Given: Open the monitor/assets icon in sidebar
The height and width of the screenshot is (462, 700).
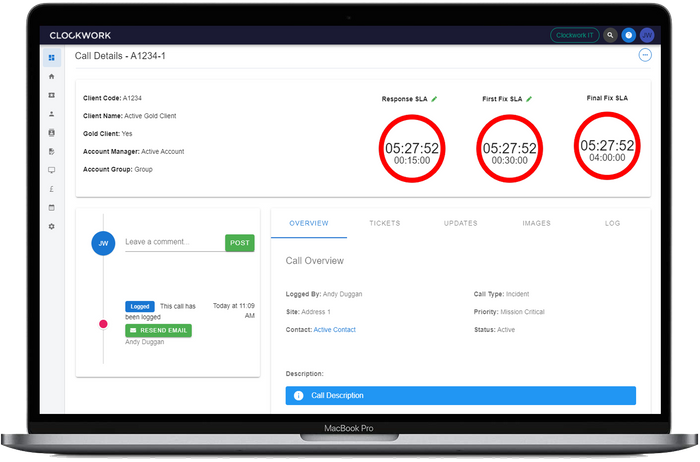Looking at the screenshot, I should (52, 171).
